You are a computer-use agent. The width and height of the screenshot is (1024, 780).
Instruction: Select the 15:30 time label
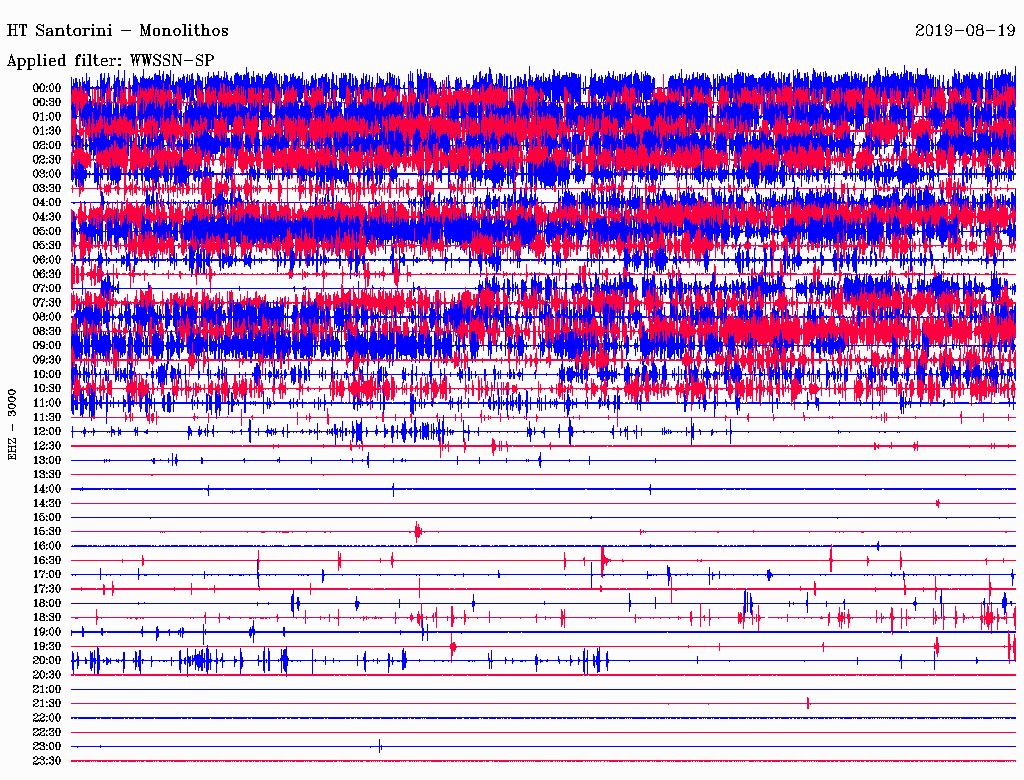pyautogui.click(x=47, y=532)
